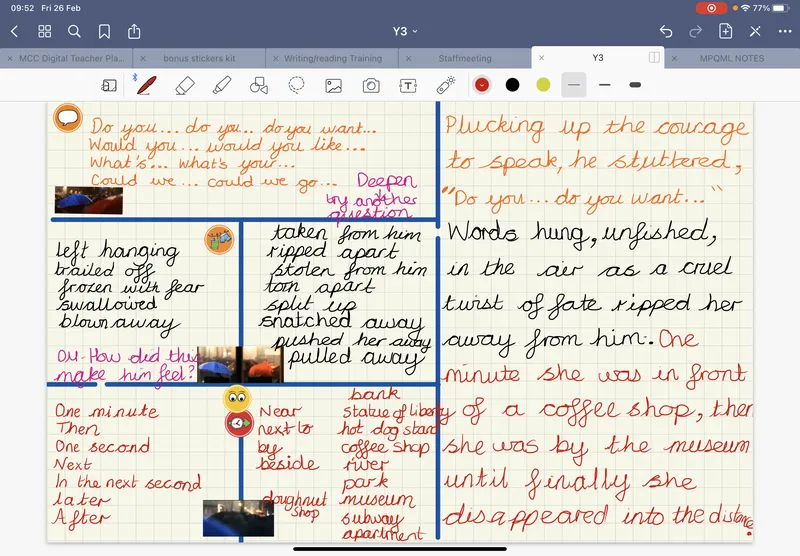Select the Lasso selection tool
800x556 pixels.
pyautogui.click(x=296, y=85)
